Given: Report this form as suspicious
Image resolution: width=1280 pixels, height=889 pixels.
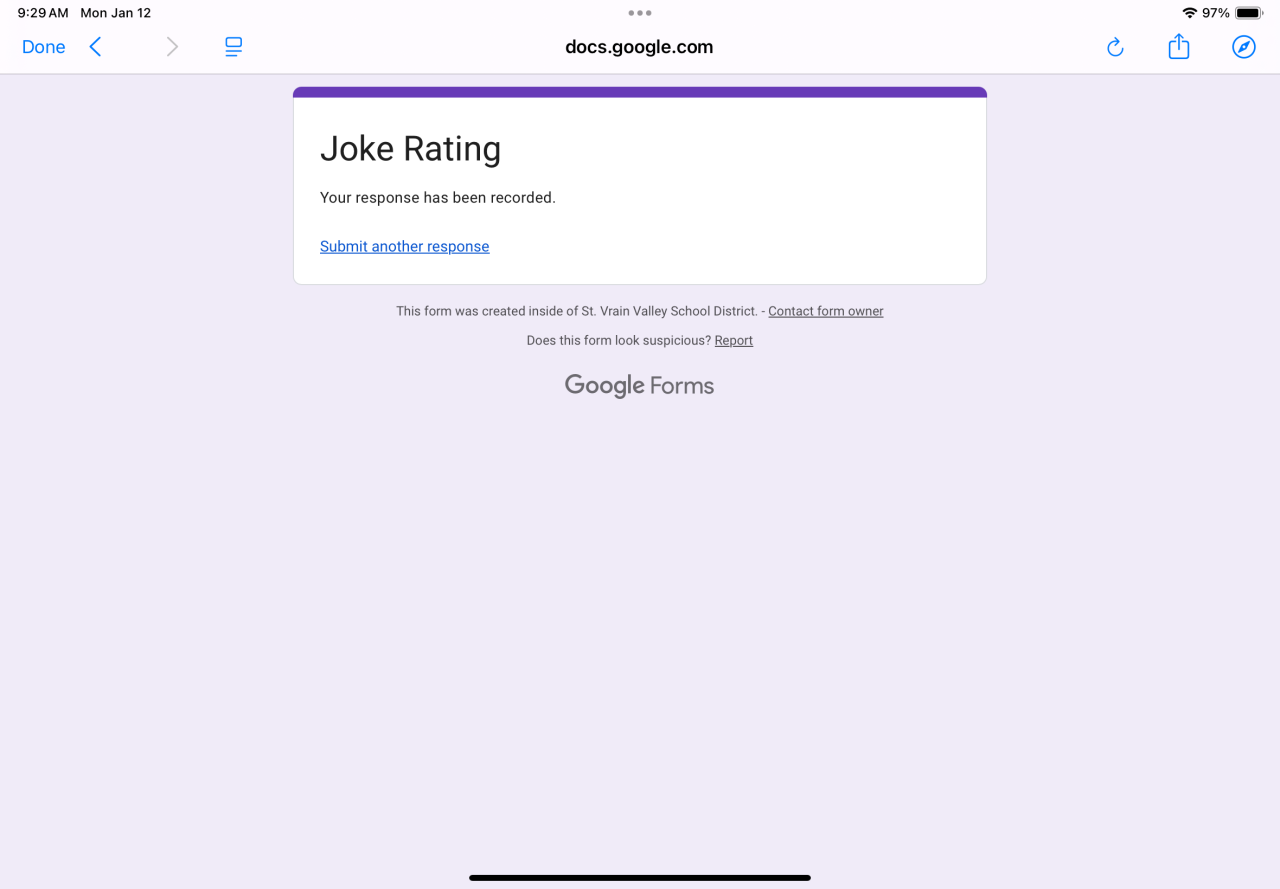Looking at the screenshot, I should point(733,341).
